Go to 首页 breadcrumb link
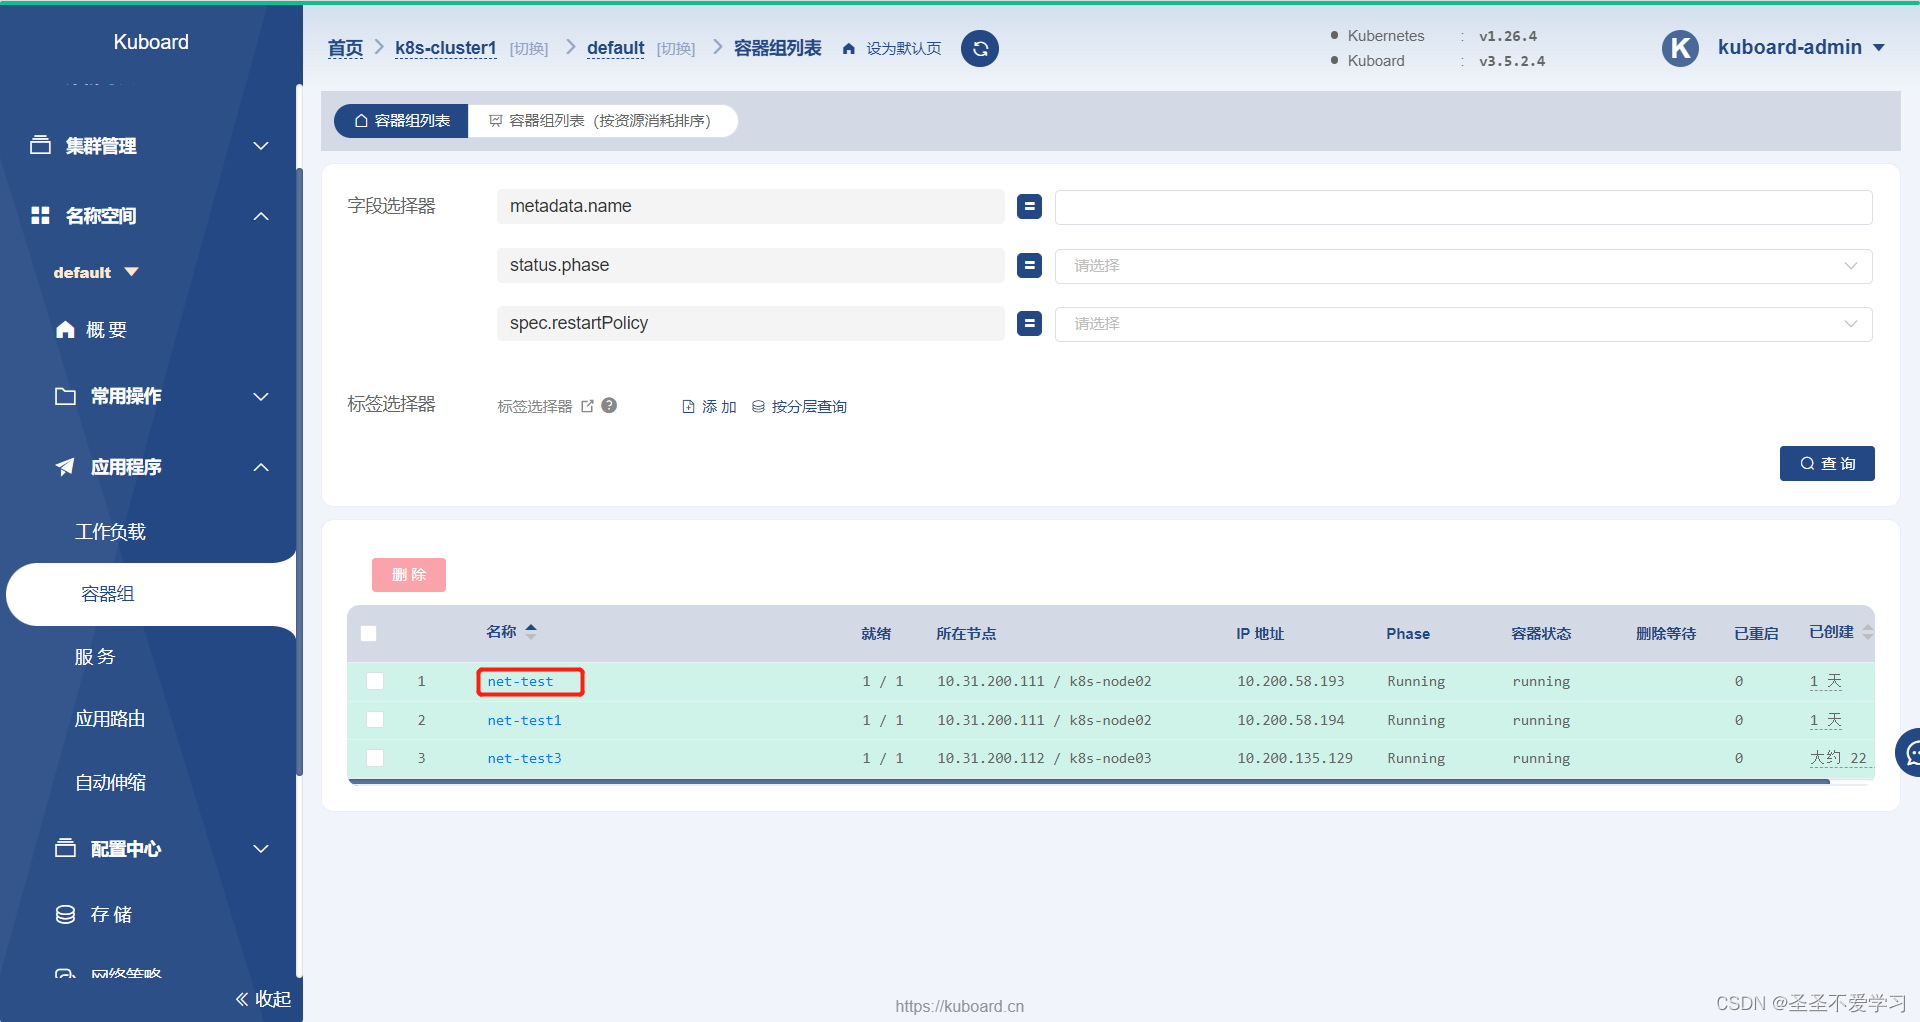1920x1022 pixels. 345,48
